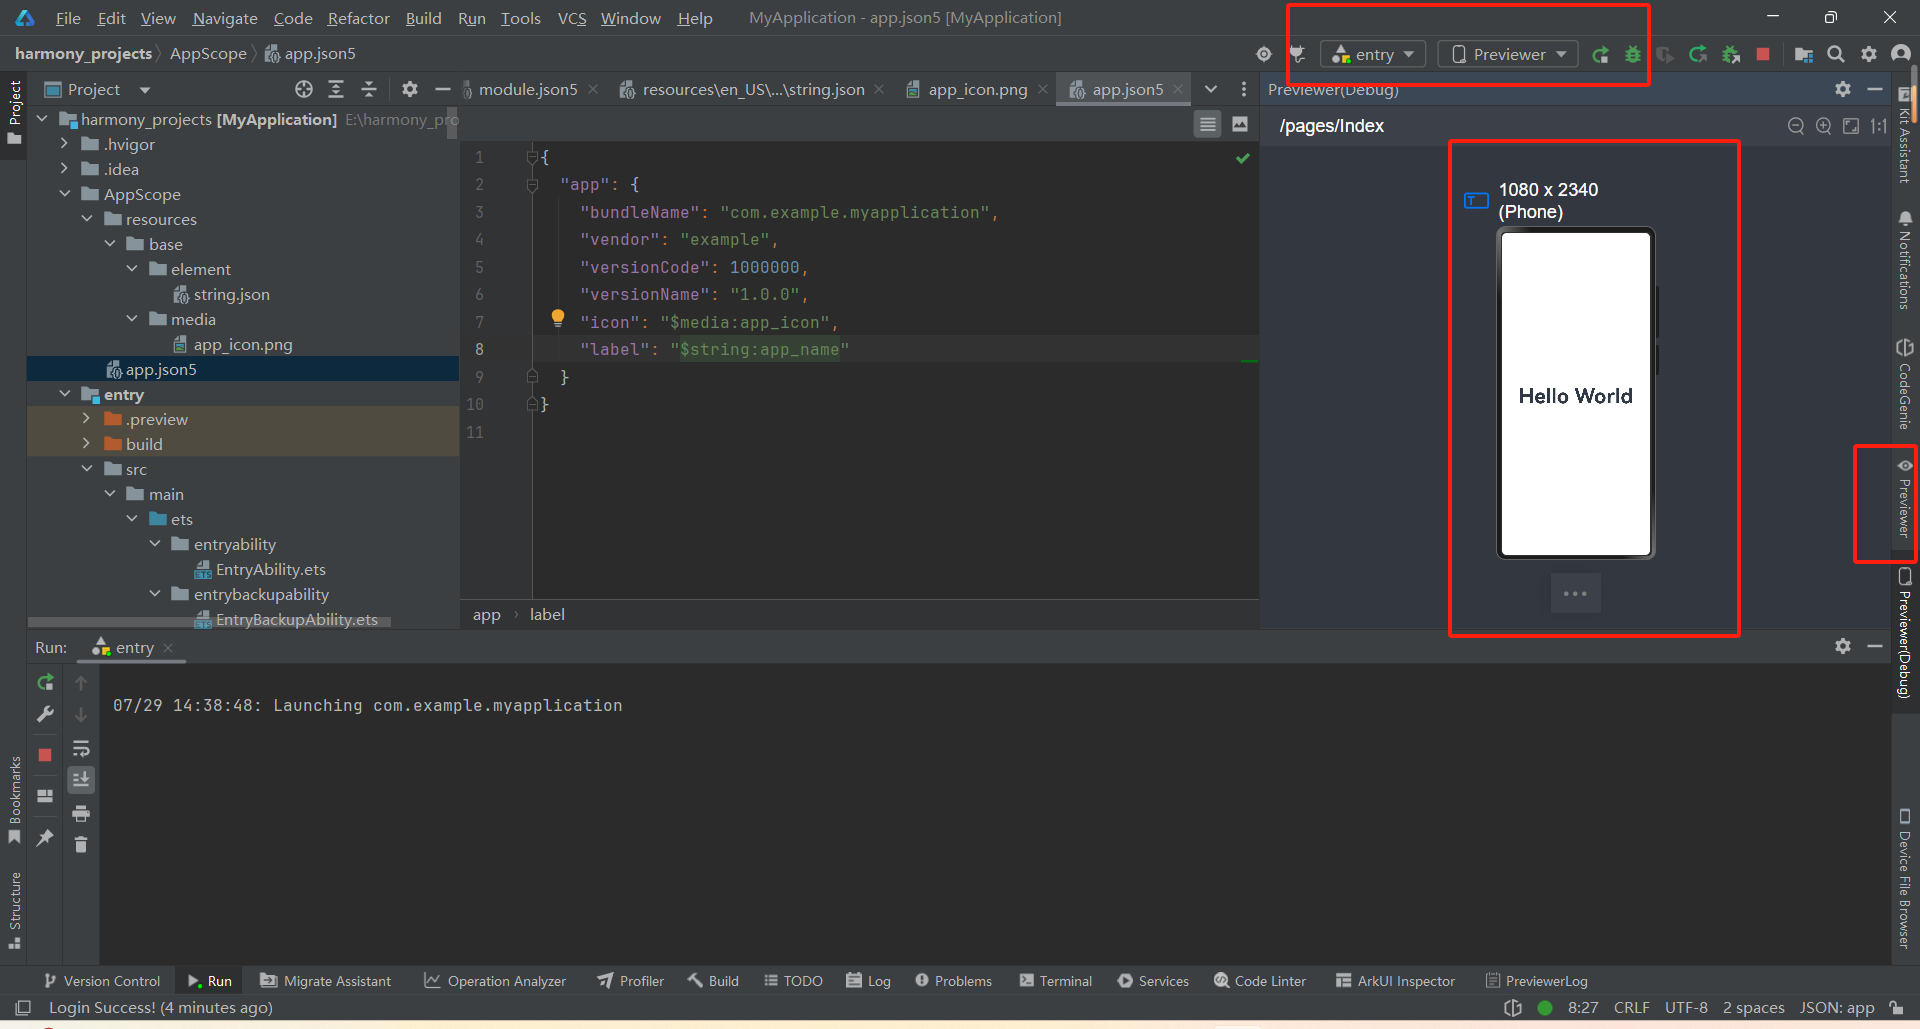
Task: Toggle the Project side tool window
Action: [14, 113]
